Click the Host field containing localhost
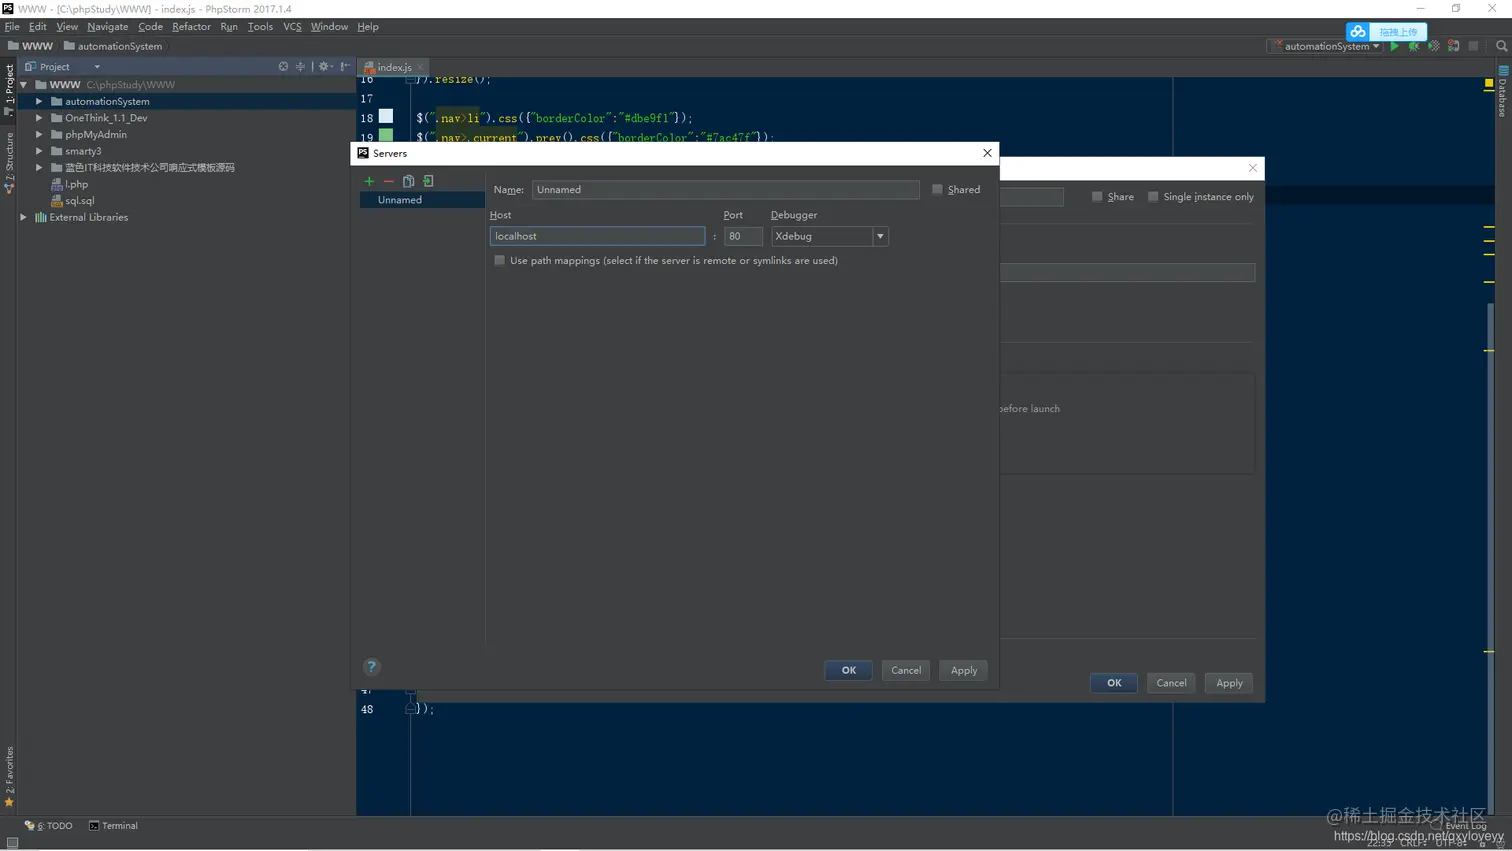 pyautogui.click(x=597, y=236)
